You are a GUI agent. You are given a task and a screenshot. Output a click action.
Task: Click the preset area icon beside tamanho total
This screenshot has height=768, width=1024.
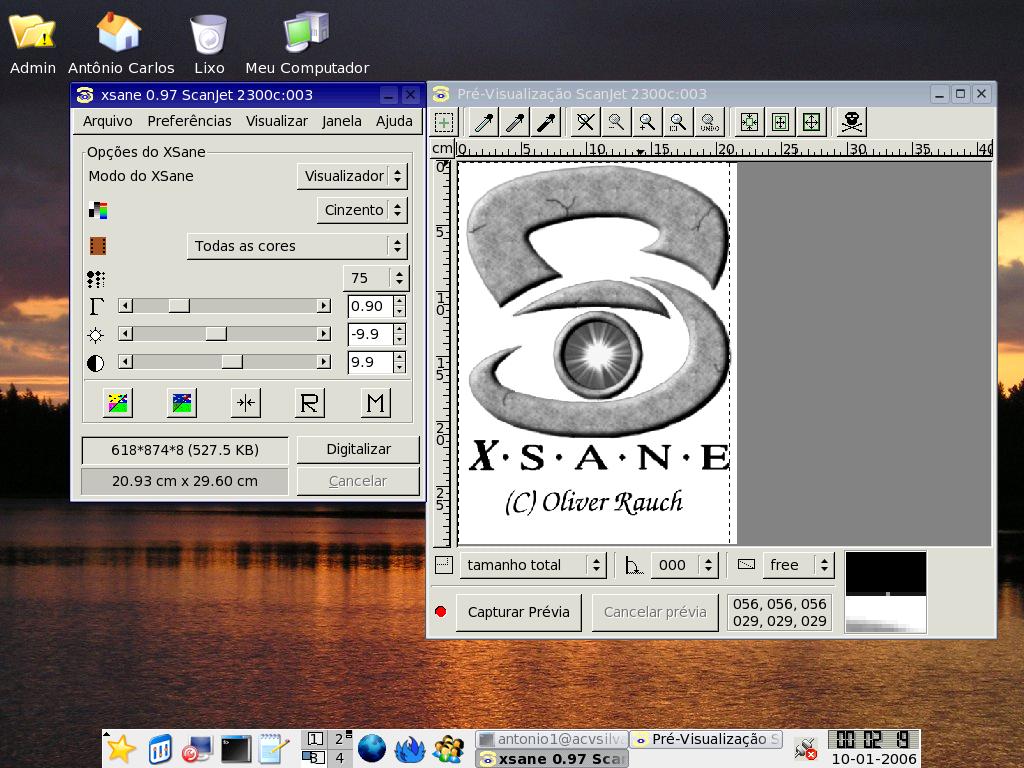point(444,565)
